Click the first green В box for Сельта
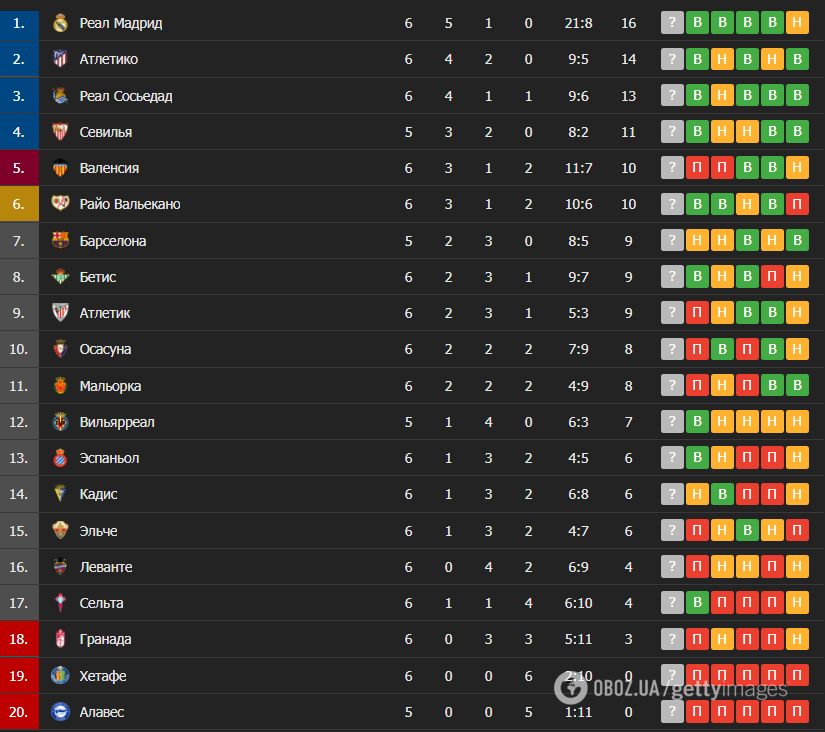Image resolution: width=825 pixels, height=732 pixels. 697,603
